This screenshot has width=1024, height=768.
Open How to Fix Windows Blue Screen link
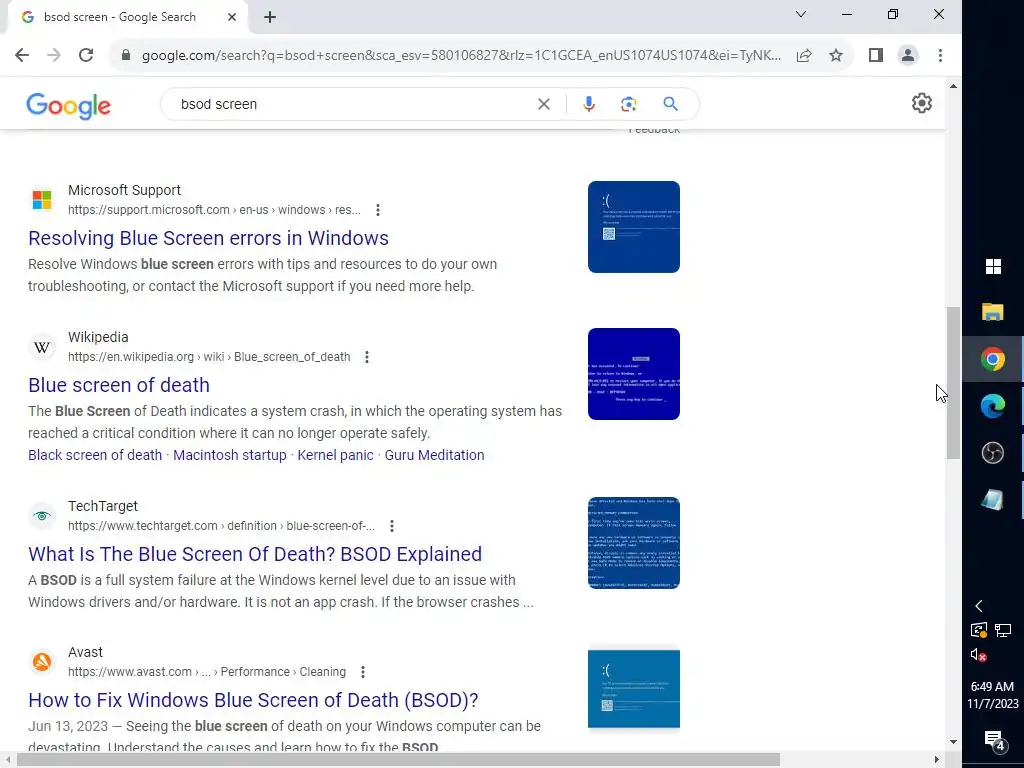click(253, 700)
